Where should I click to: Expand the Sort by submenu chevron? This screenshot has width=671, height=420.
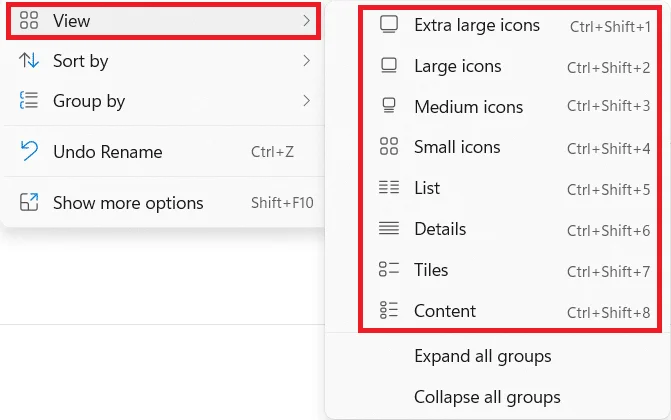tap(306, 61)
